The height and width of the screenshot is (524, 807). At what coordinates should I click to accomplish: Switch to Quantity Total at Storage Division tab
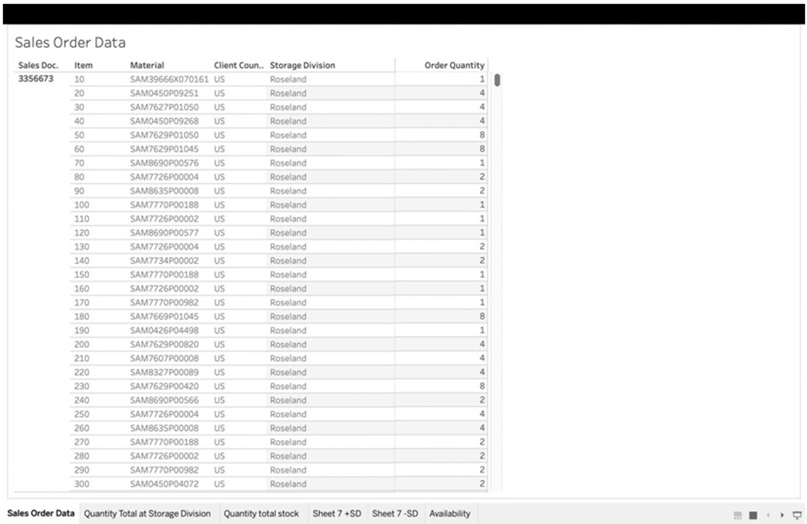(x=147, y=514)
